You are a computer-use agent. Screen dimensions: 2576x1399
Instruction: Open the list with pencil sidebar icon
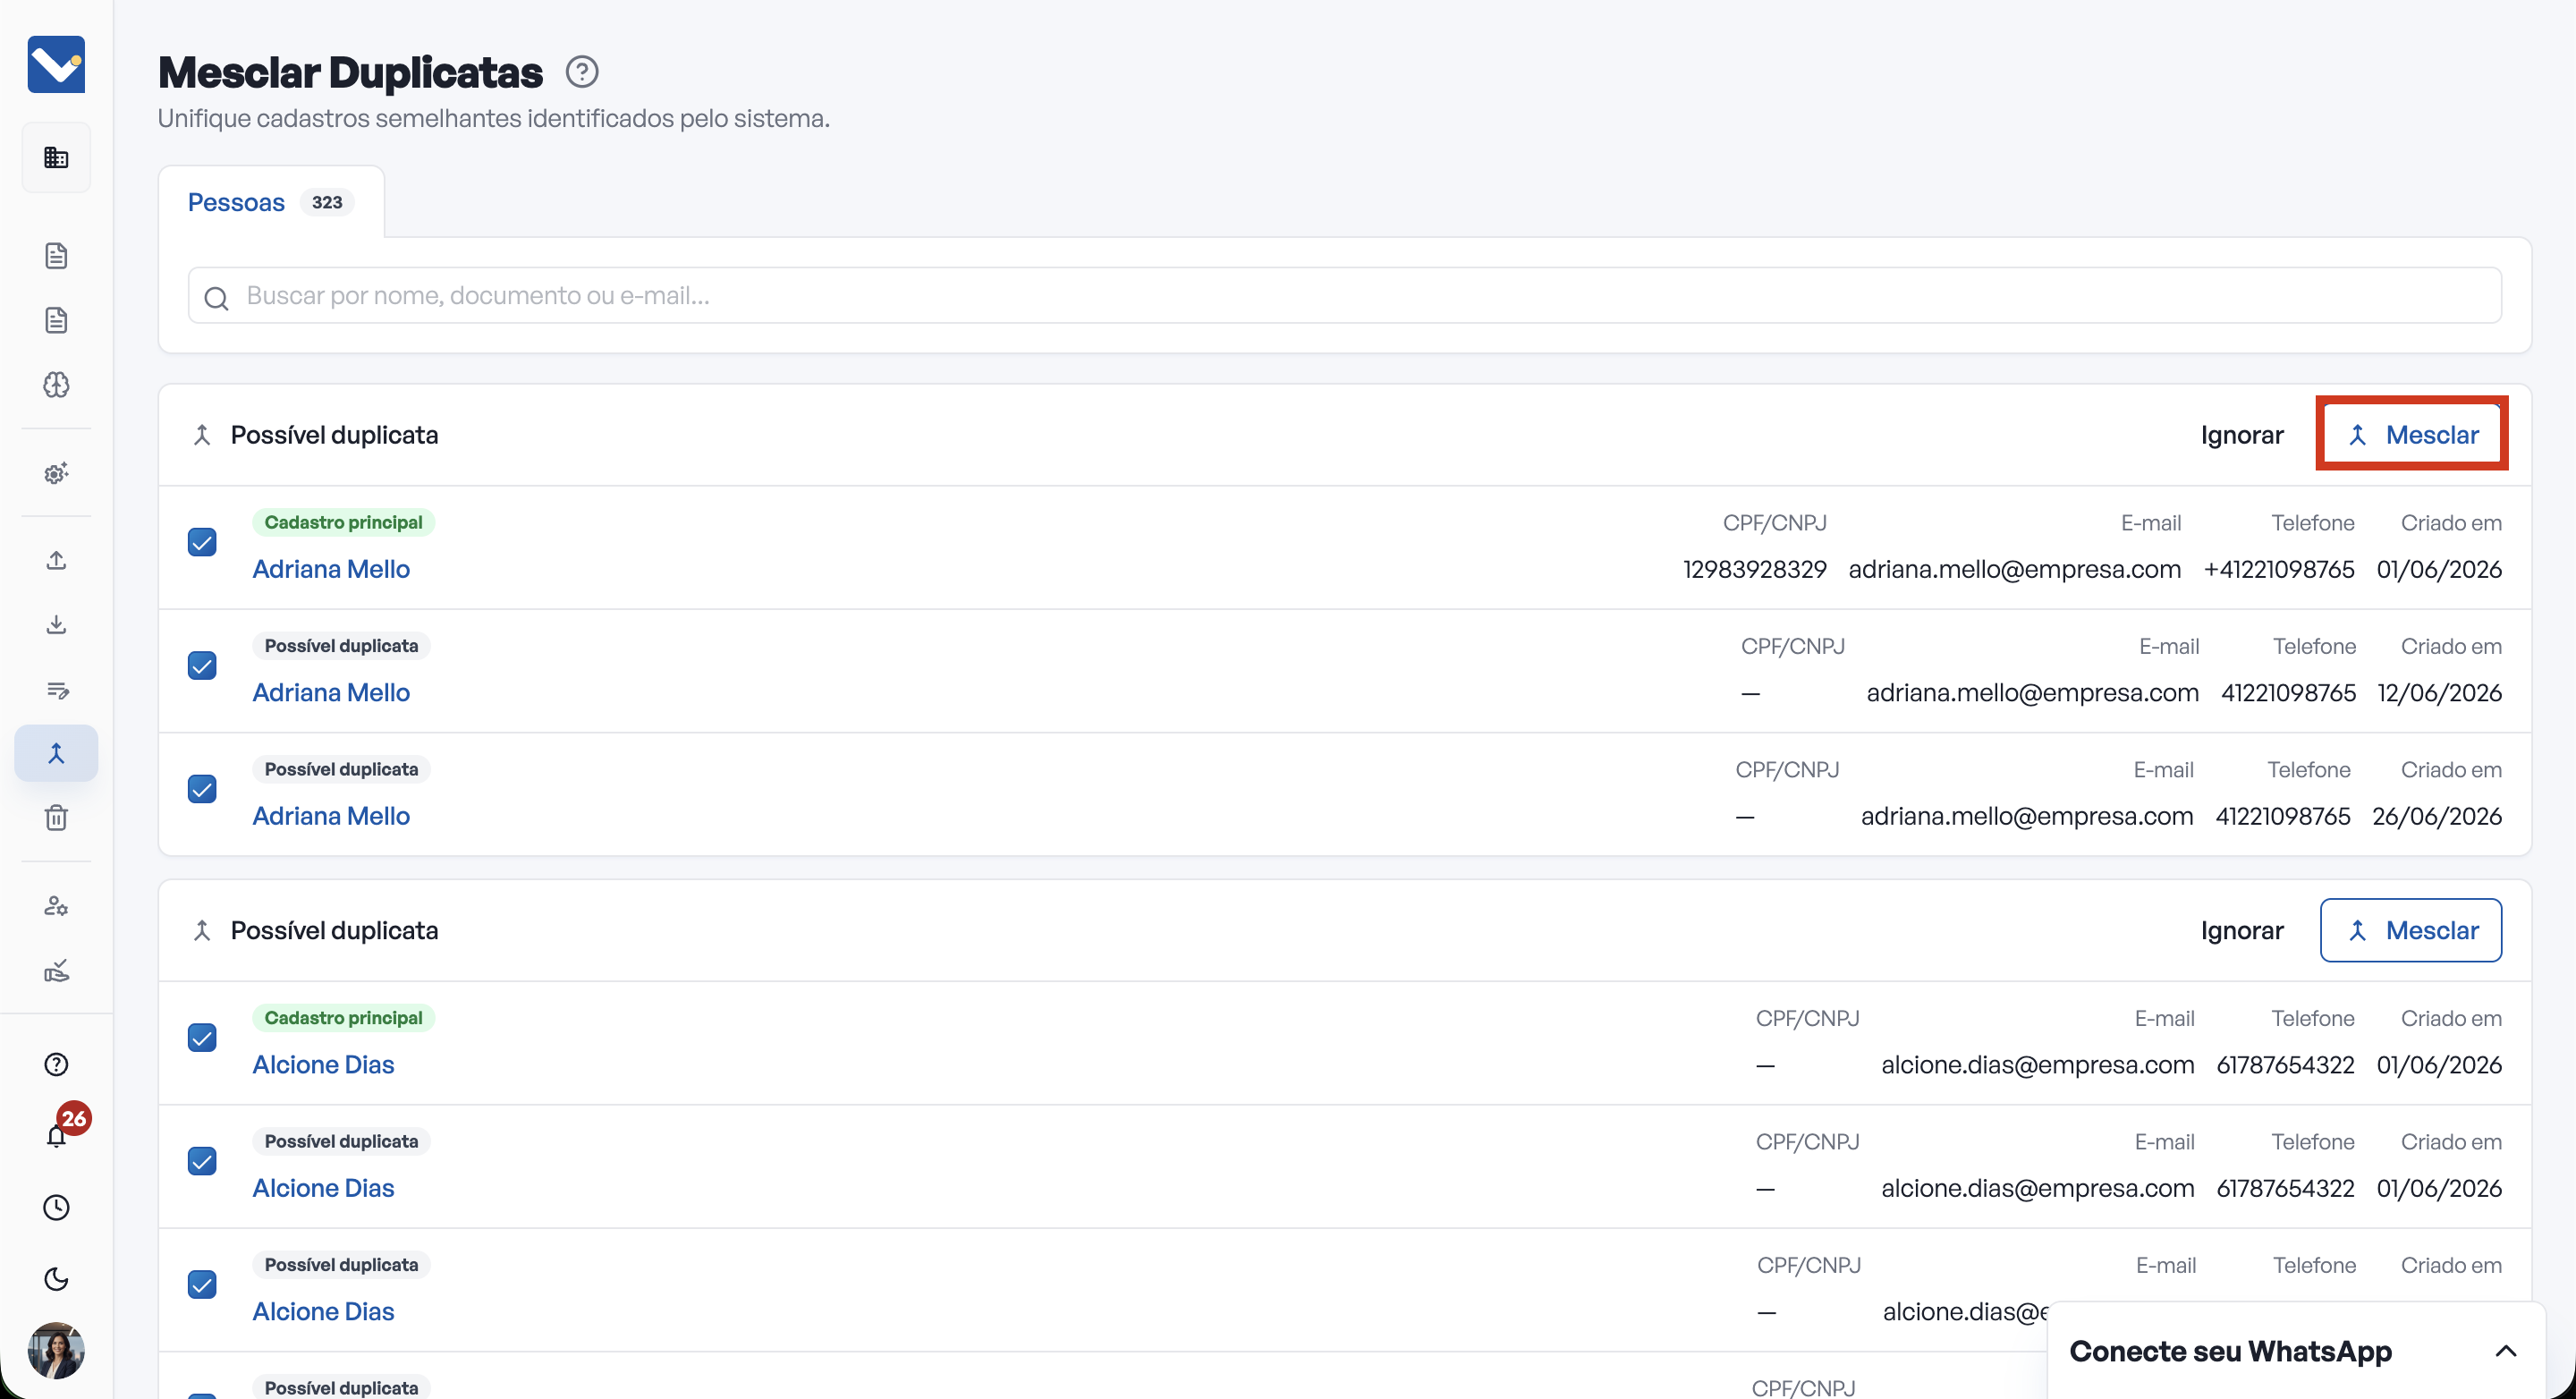point(56,690)
